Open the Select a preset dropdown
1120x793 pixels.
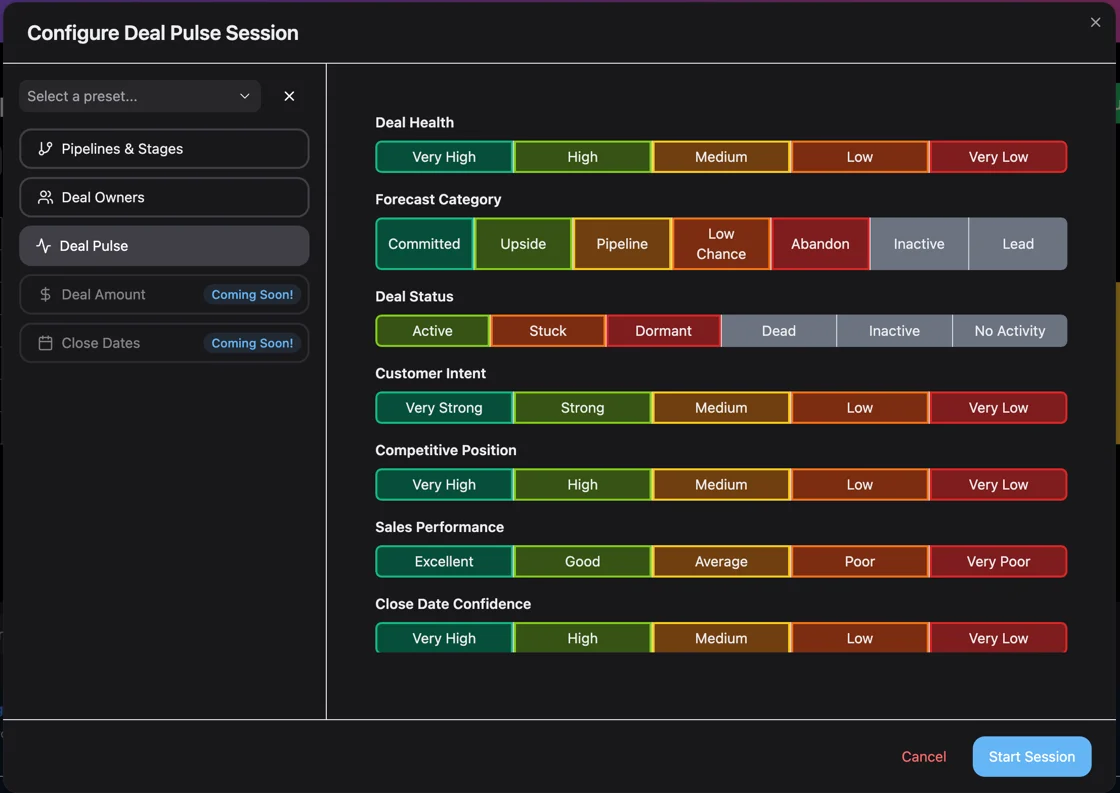[139, 96]
